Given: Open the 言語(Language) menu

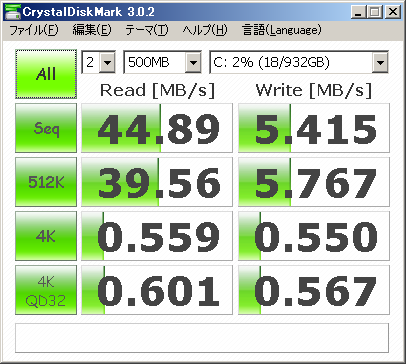Looking at the screenshot, I should tap(282, 30).
